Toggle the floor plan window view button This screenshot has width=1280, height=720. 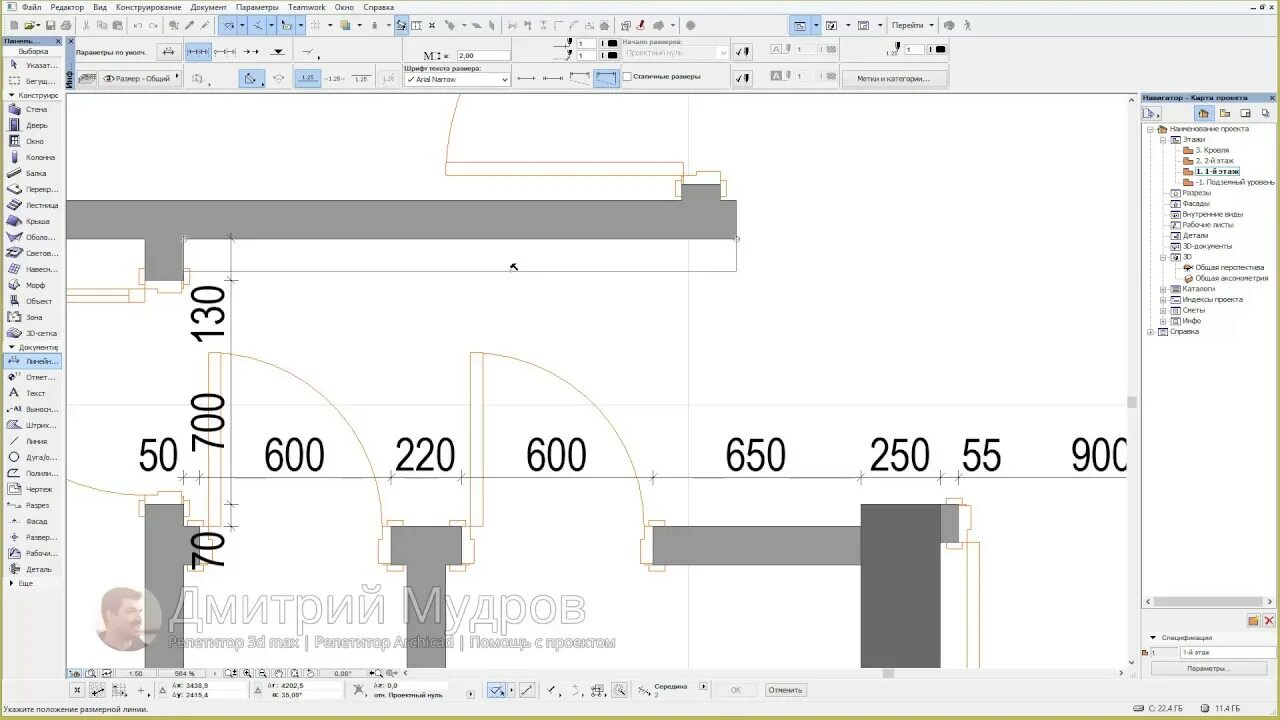[799, 25]
